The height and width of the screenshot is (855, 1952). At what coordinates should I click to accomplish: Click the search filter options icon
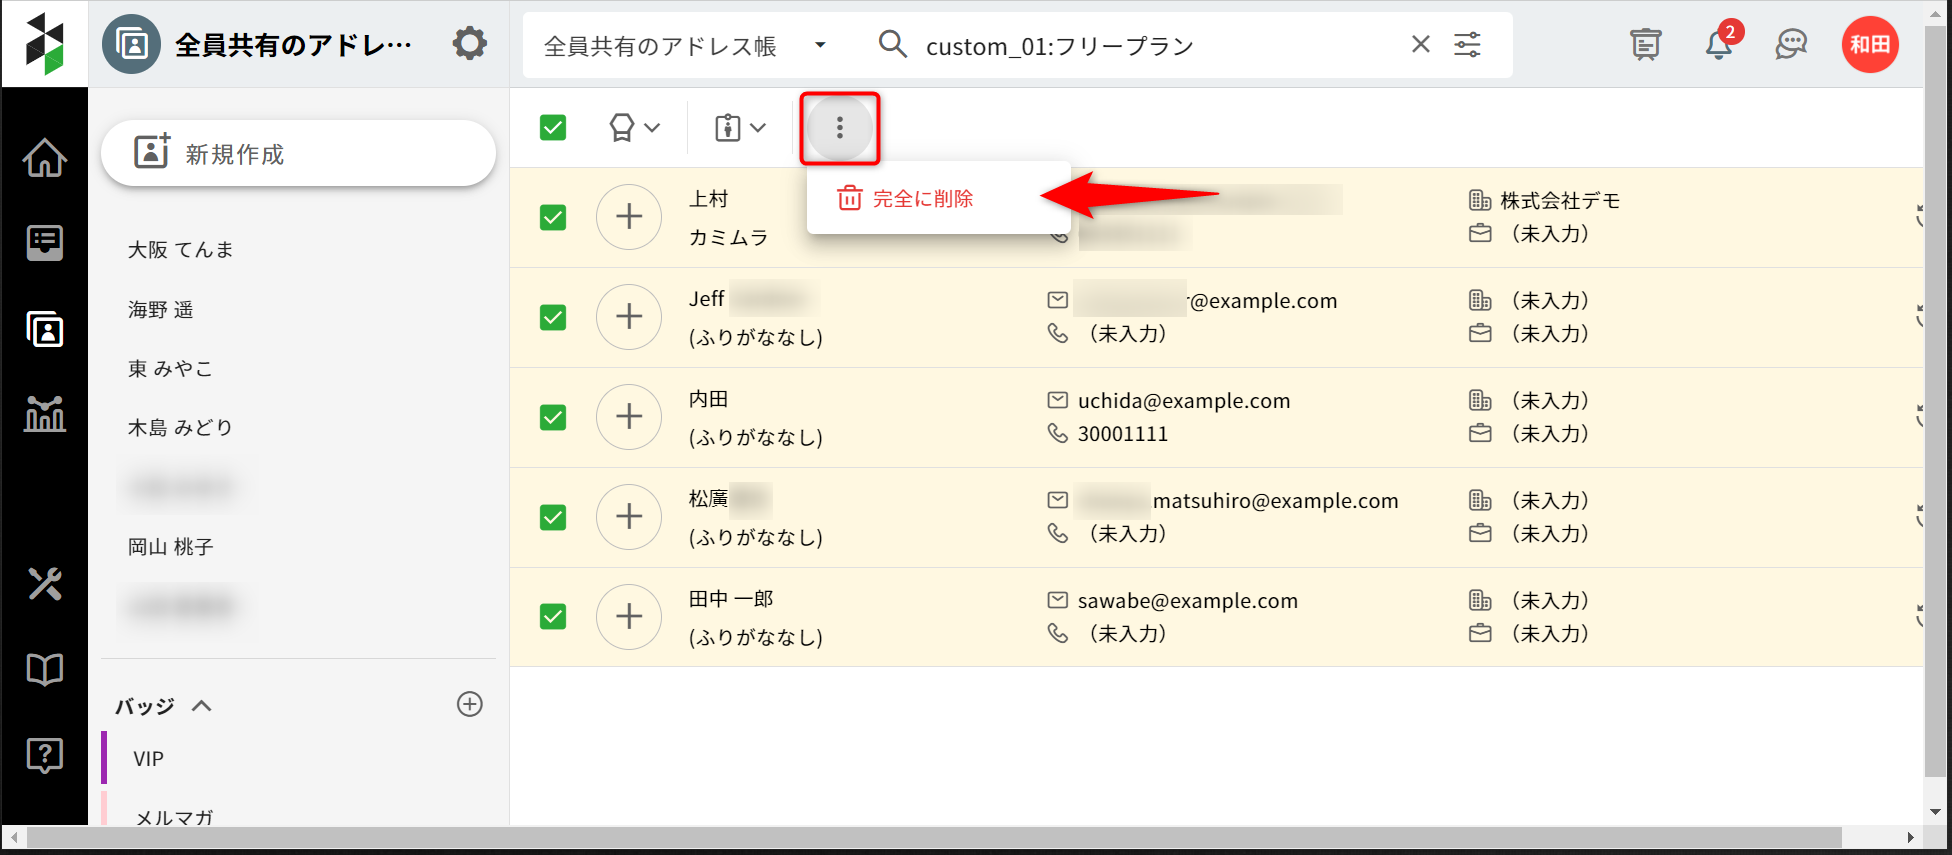(1467, 44)
